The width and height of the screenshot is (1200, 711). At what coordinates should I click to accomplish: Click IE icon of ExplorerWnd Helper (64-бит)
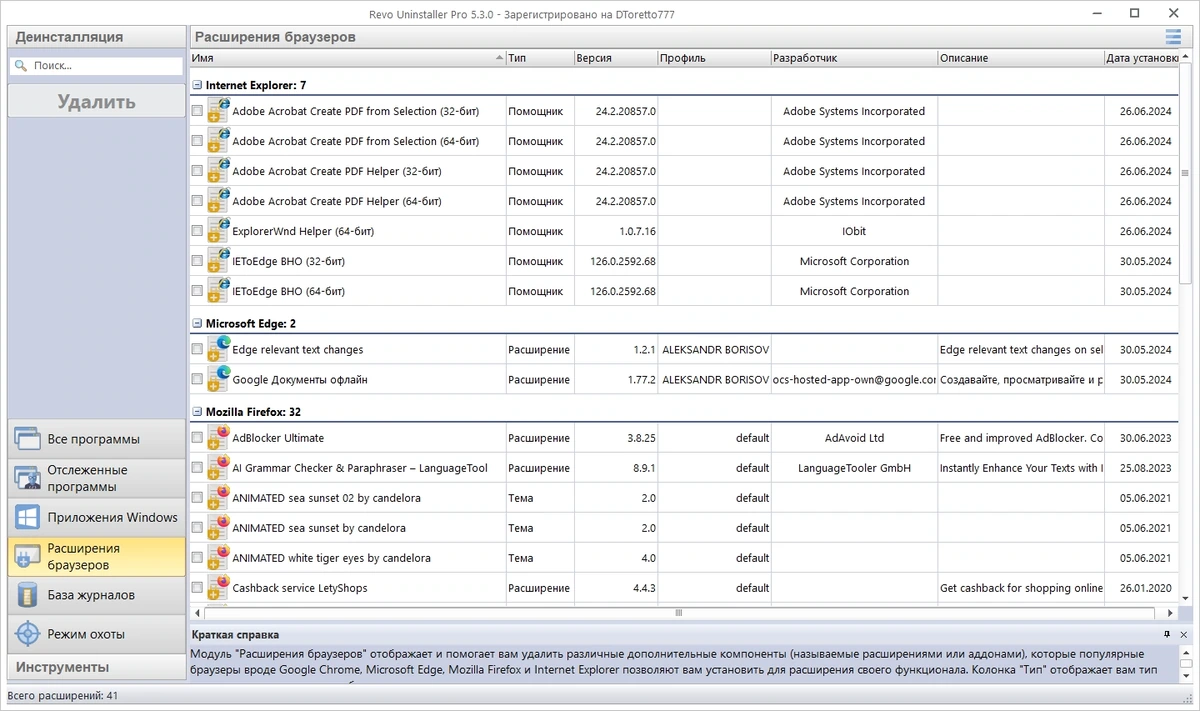coord(219,231)
